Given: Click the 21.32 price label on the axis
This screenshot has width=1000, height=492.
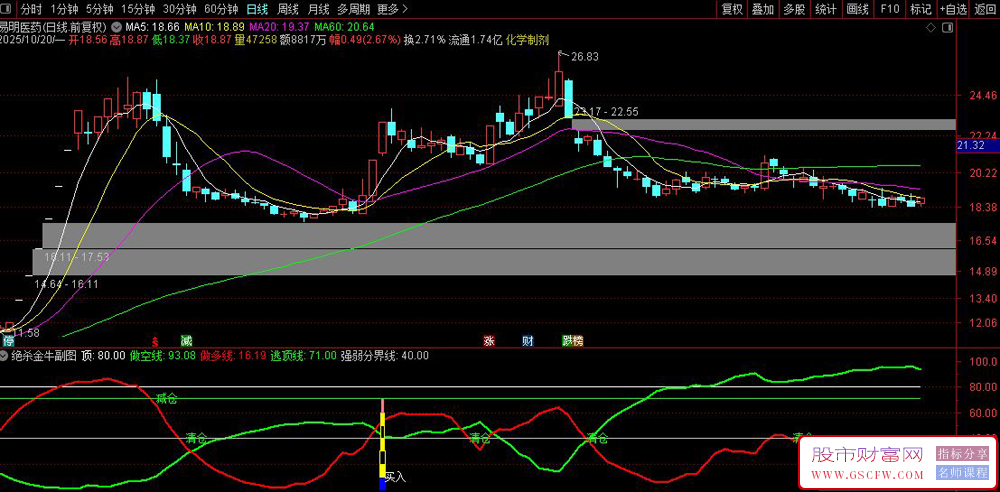Looking at the screenshot, I should (971, 146).
